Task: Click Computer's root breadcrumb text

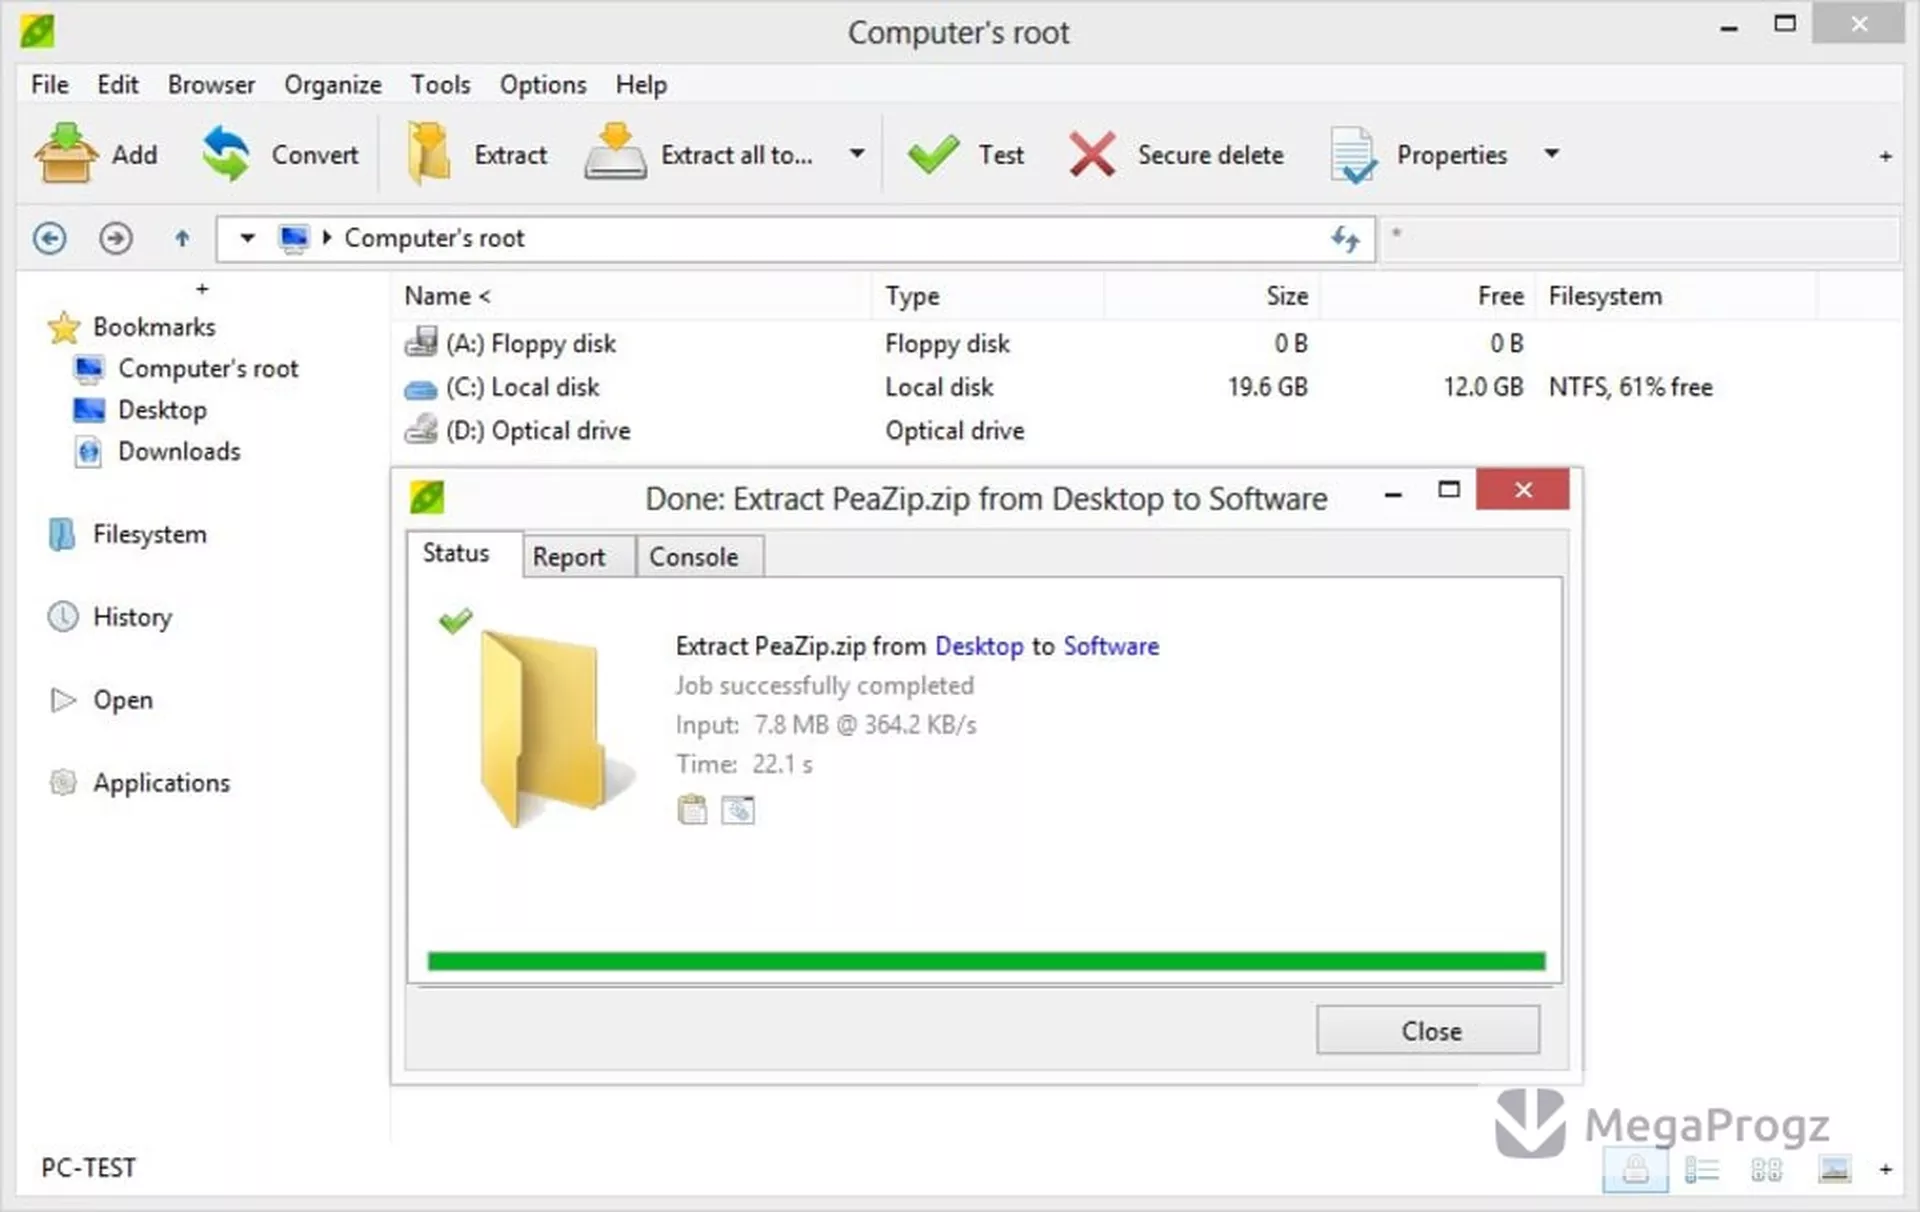Action: coord(434,238)
